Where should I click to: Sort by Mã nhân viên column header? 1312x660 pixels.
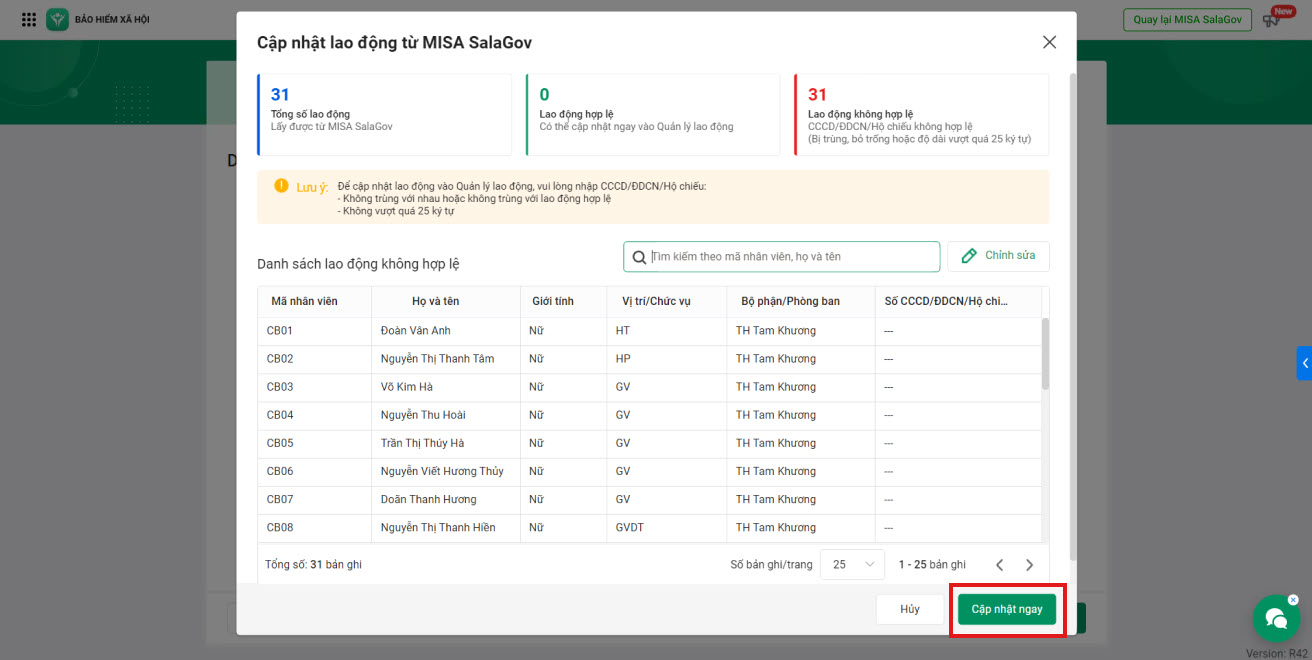[304, 301]
